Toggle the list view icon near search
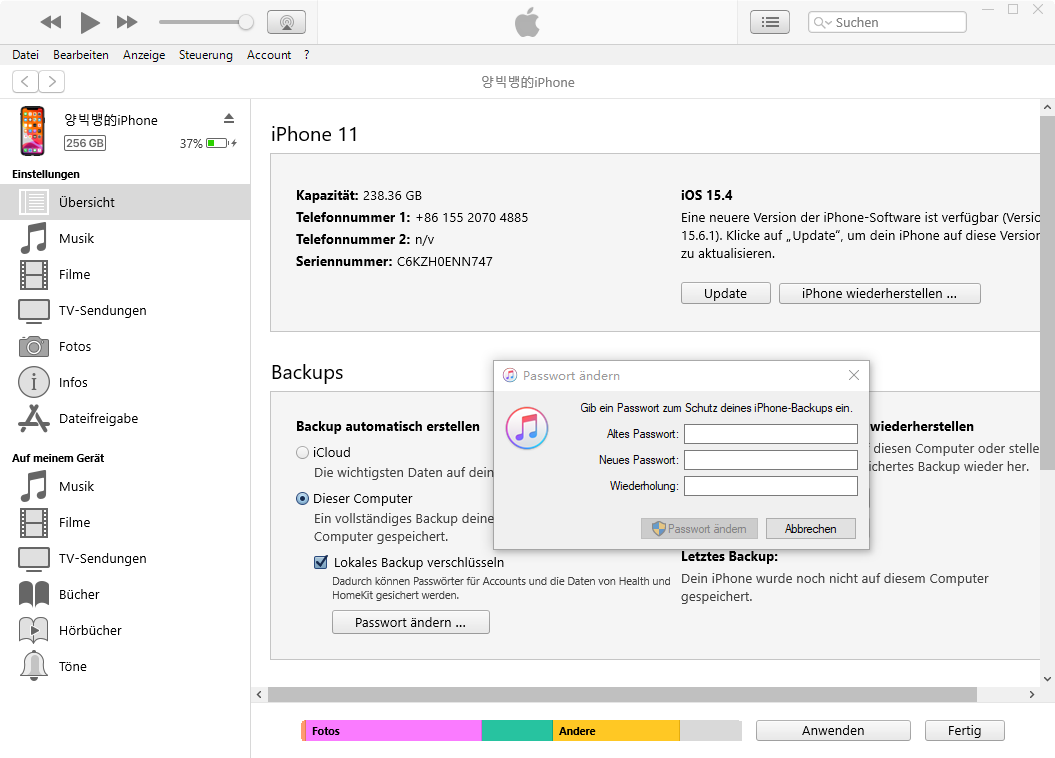Viewport: 1055px width, 758px height. (x=769, y=22)
